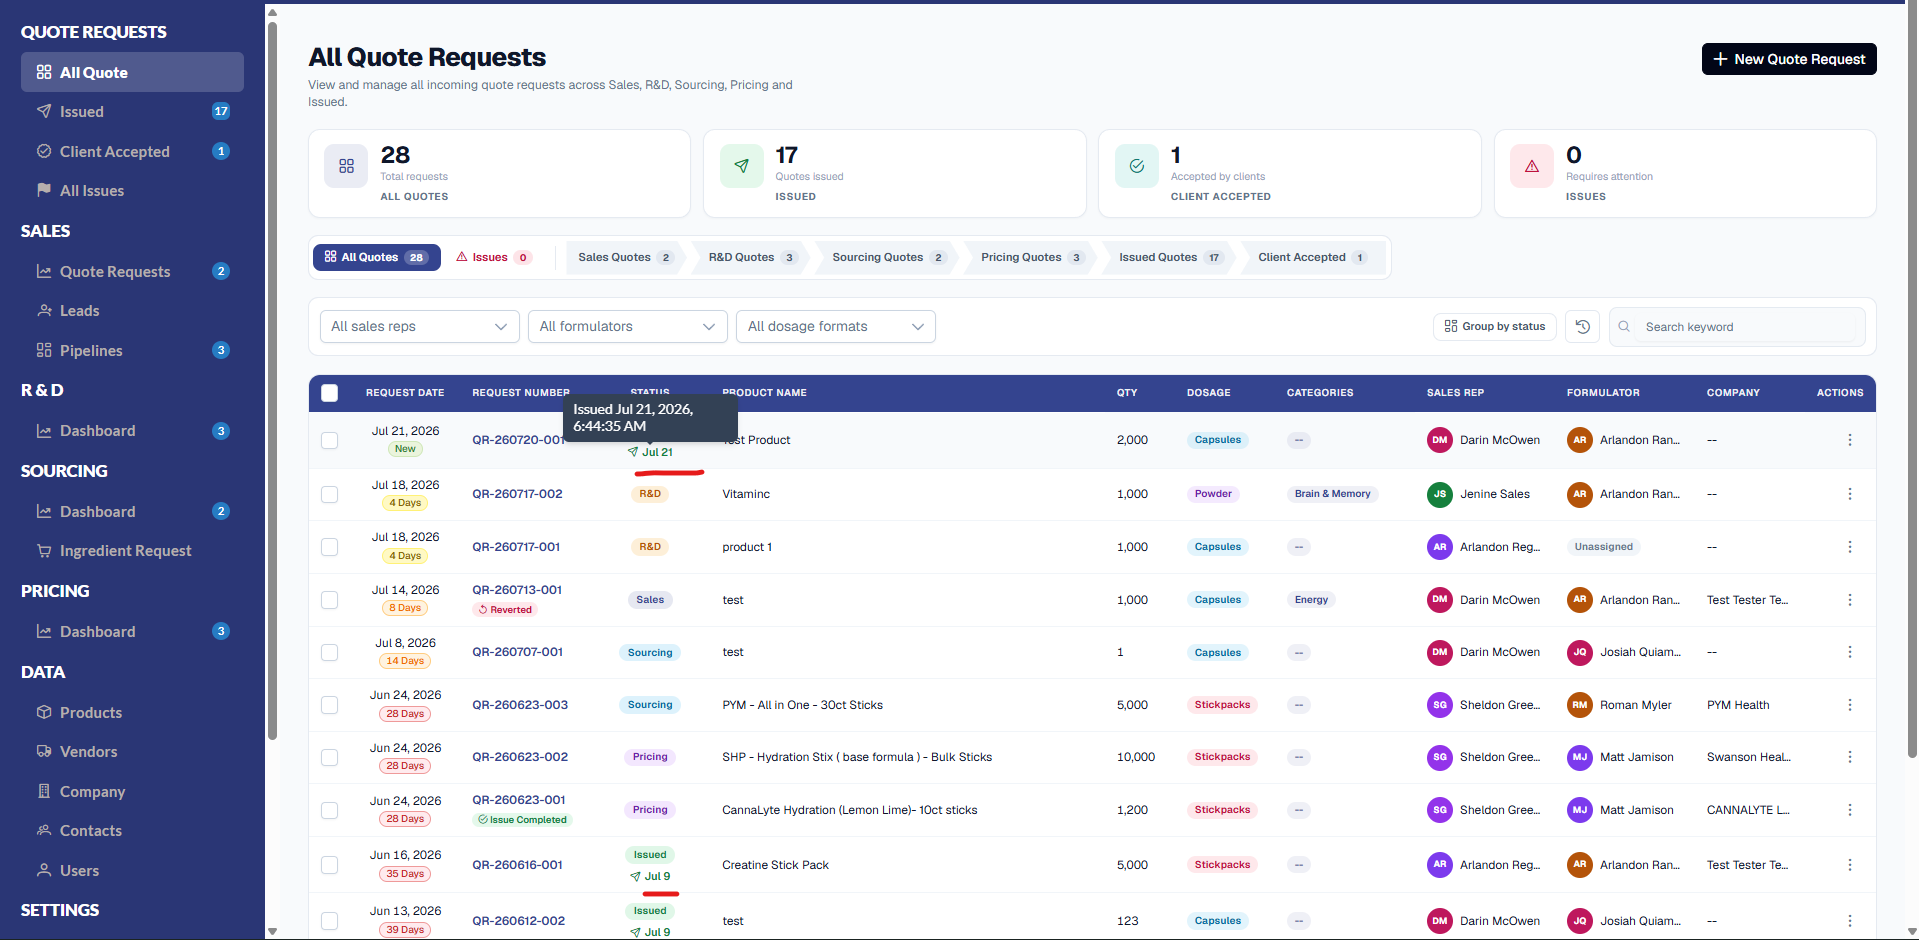Click the Vendors truck icon in sidebar
Viewport: 1919px width, 940px height.
click(x=44, y=751)
